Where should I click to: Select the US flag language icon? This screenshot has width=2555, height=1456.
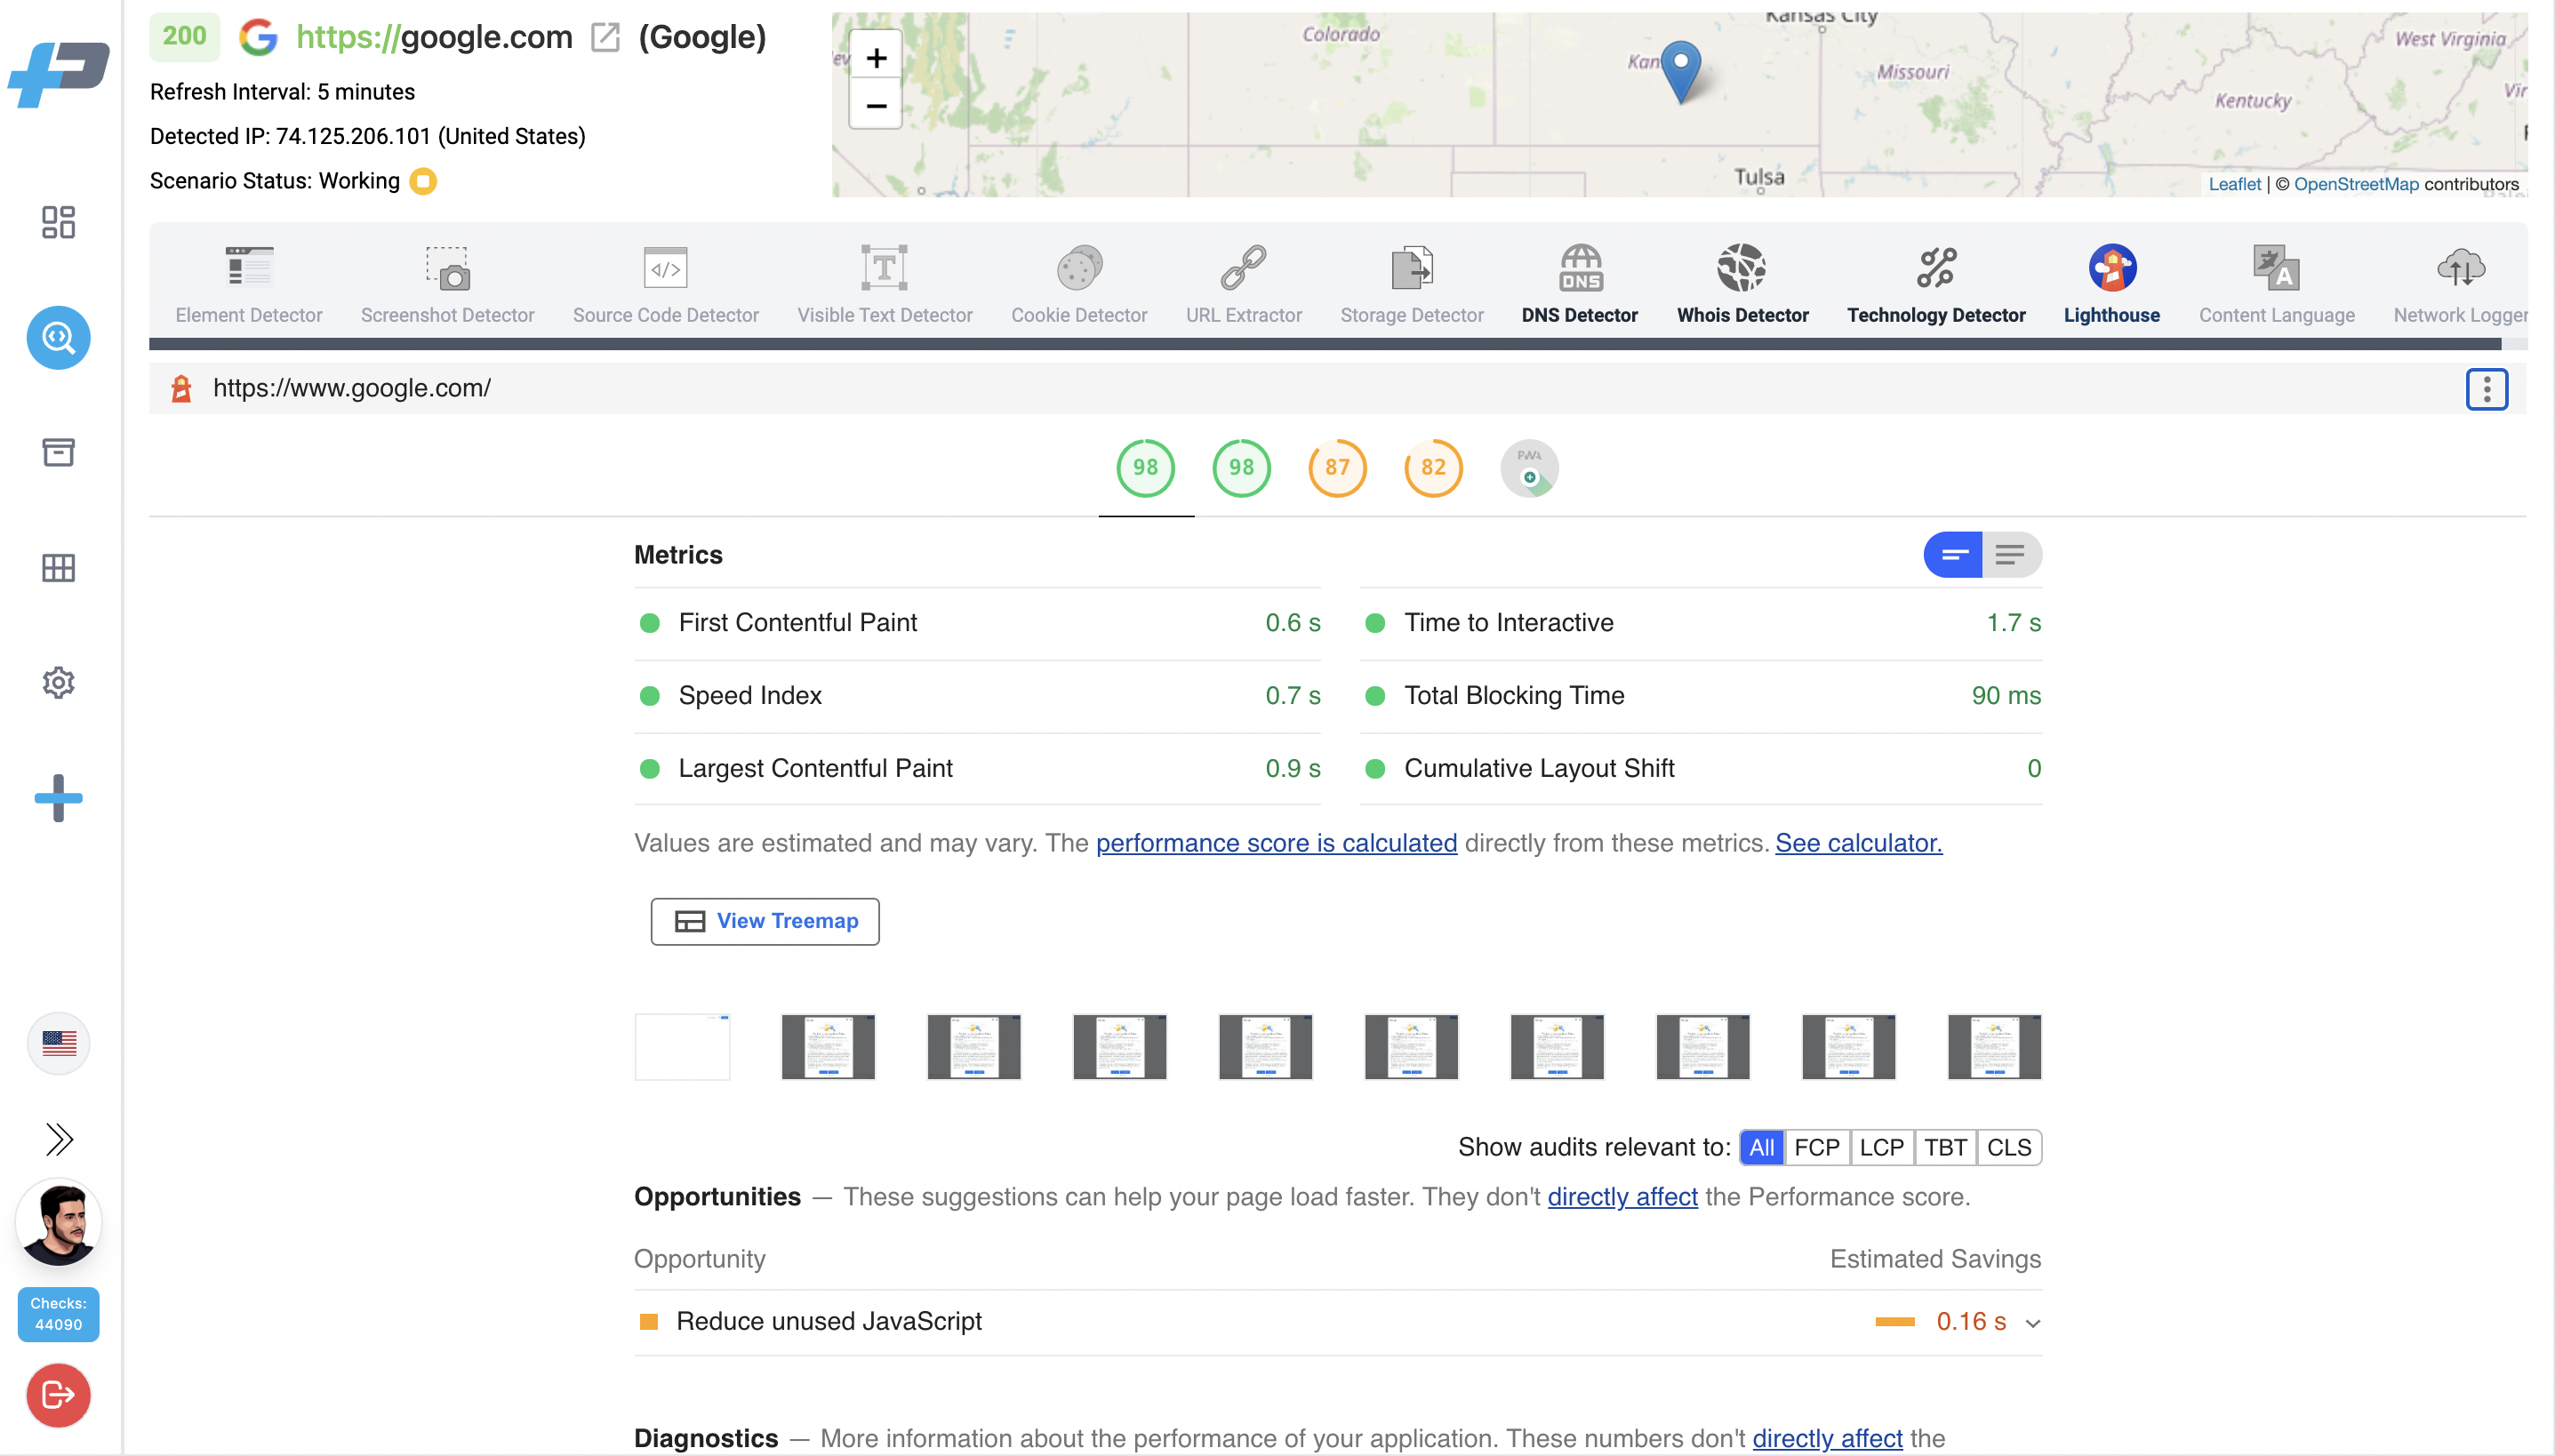pos(58,1043)
